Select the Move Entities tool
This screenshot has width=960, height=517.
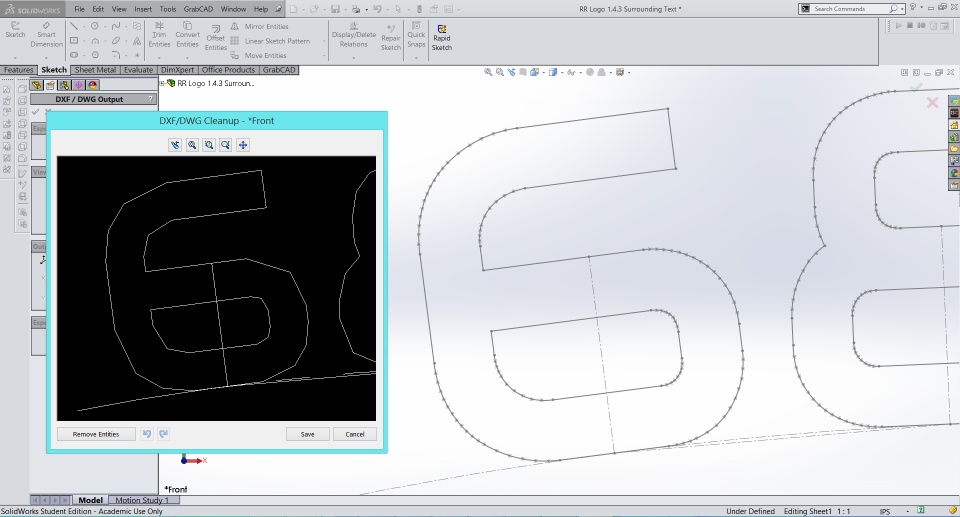[x=258, y=55]
